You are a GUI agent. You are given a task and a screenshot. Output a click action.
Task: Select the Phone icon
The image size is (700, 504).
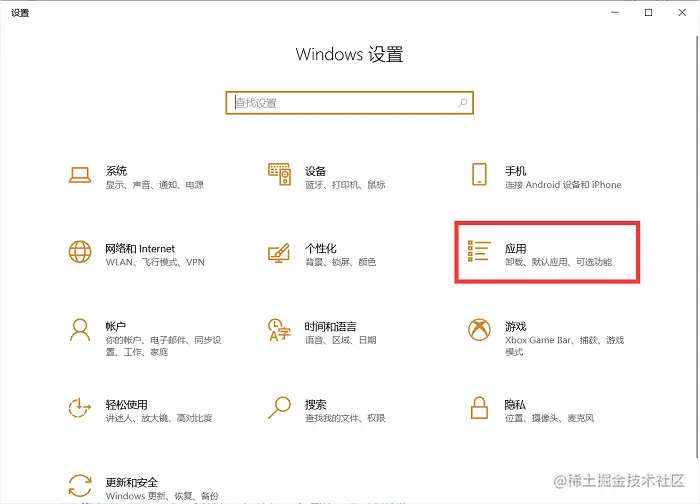coord(479,174)
